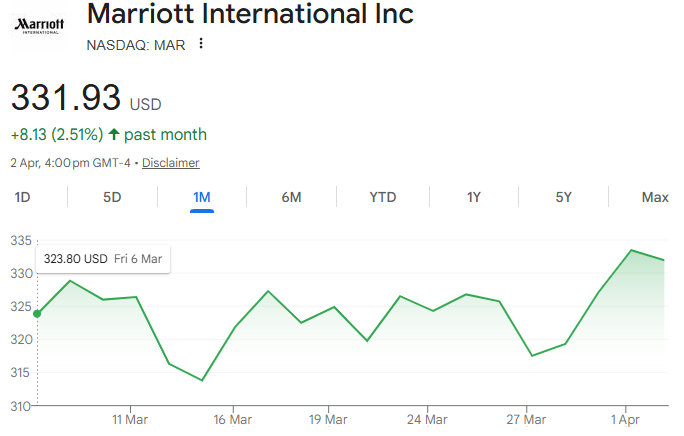Choose the 1Y time range
This screenshot has width=684, height=436.
474,197
